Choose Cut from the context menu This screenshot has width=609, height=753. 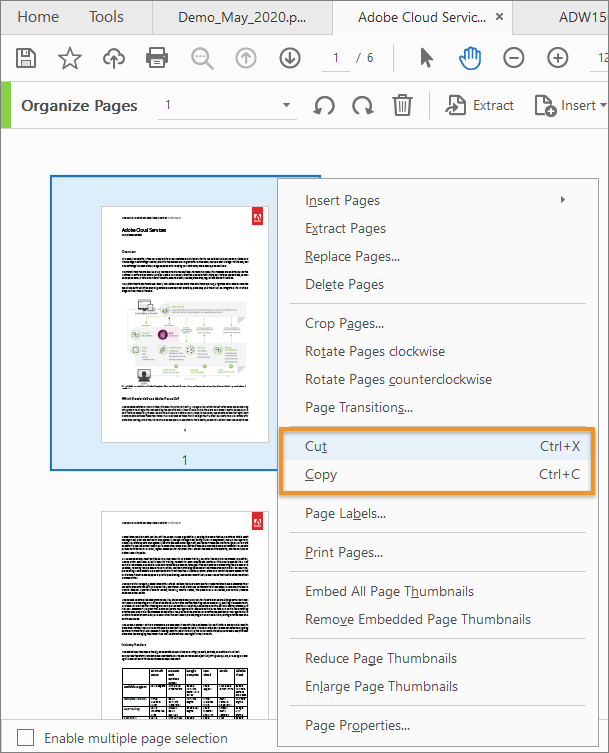(x=438, y=446)
